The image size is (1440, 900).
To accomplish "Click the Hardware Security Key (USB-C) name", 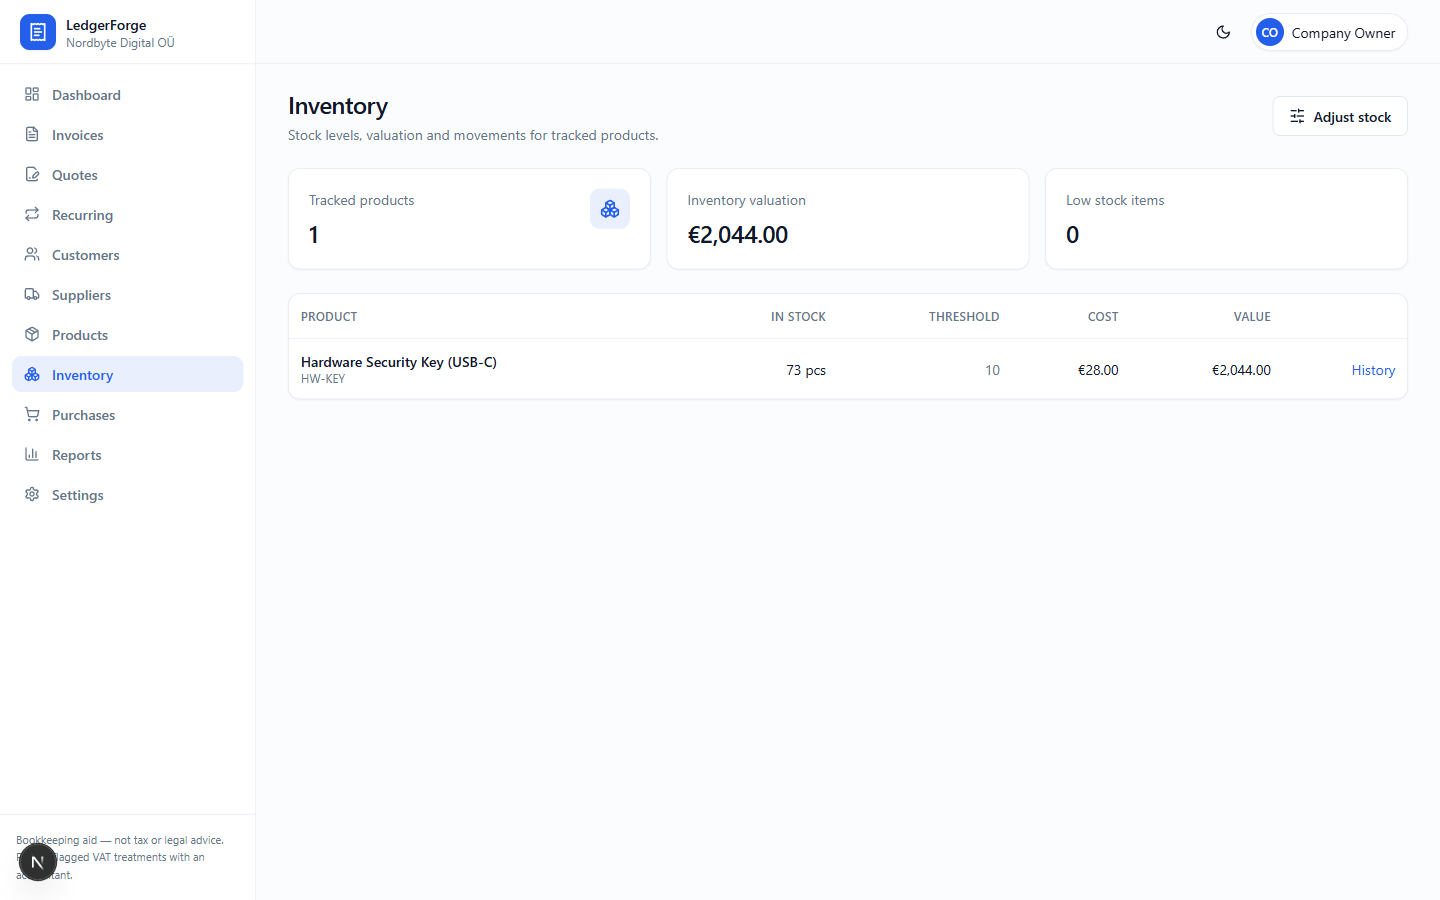I will click(x=399, y=362).
